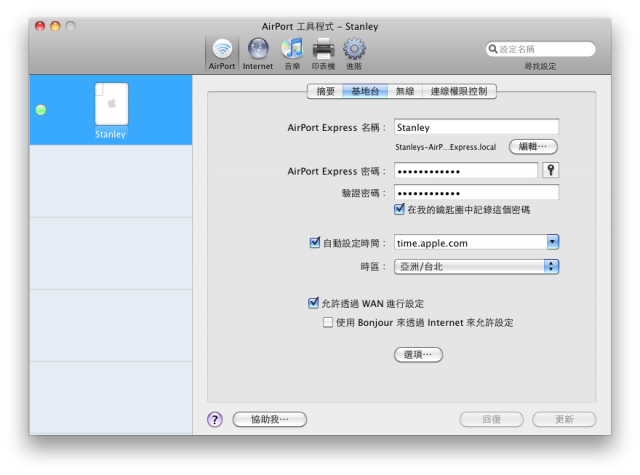Click the yellow minimize window button
The image size is (640, 475).
click(55, 26)
